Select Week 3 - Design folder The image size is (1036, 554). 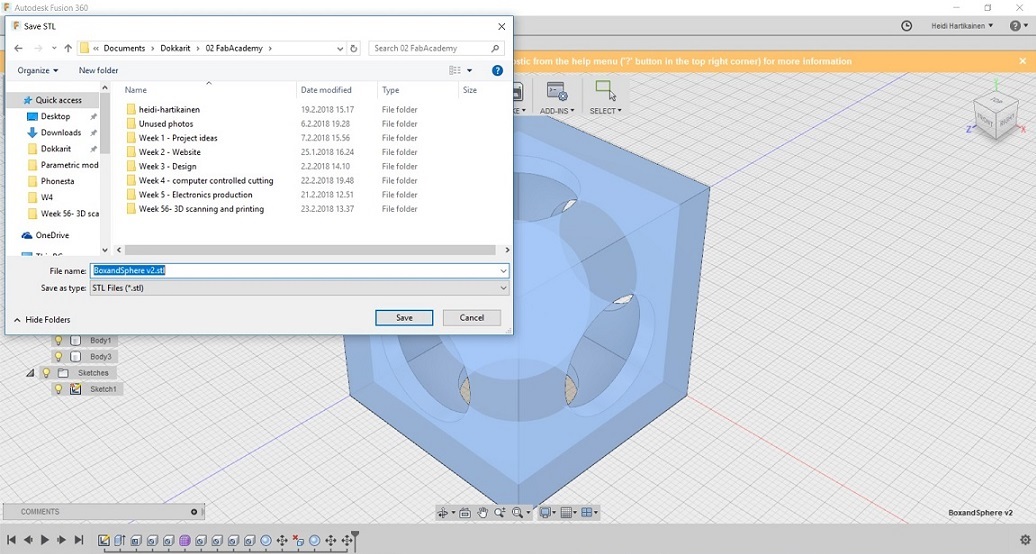click(167, 166)
